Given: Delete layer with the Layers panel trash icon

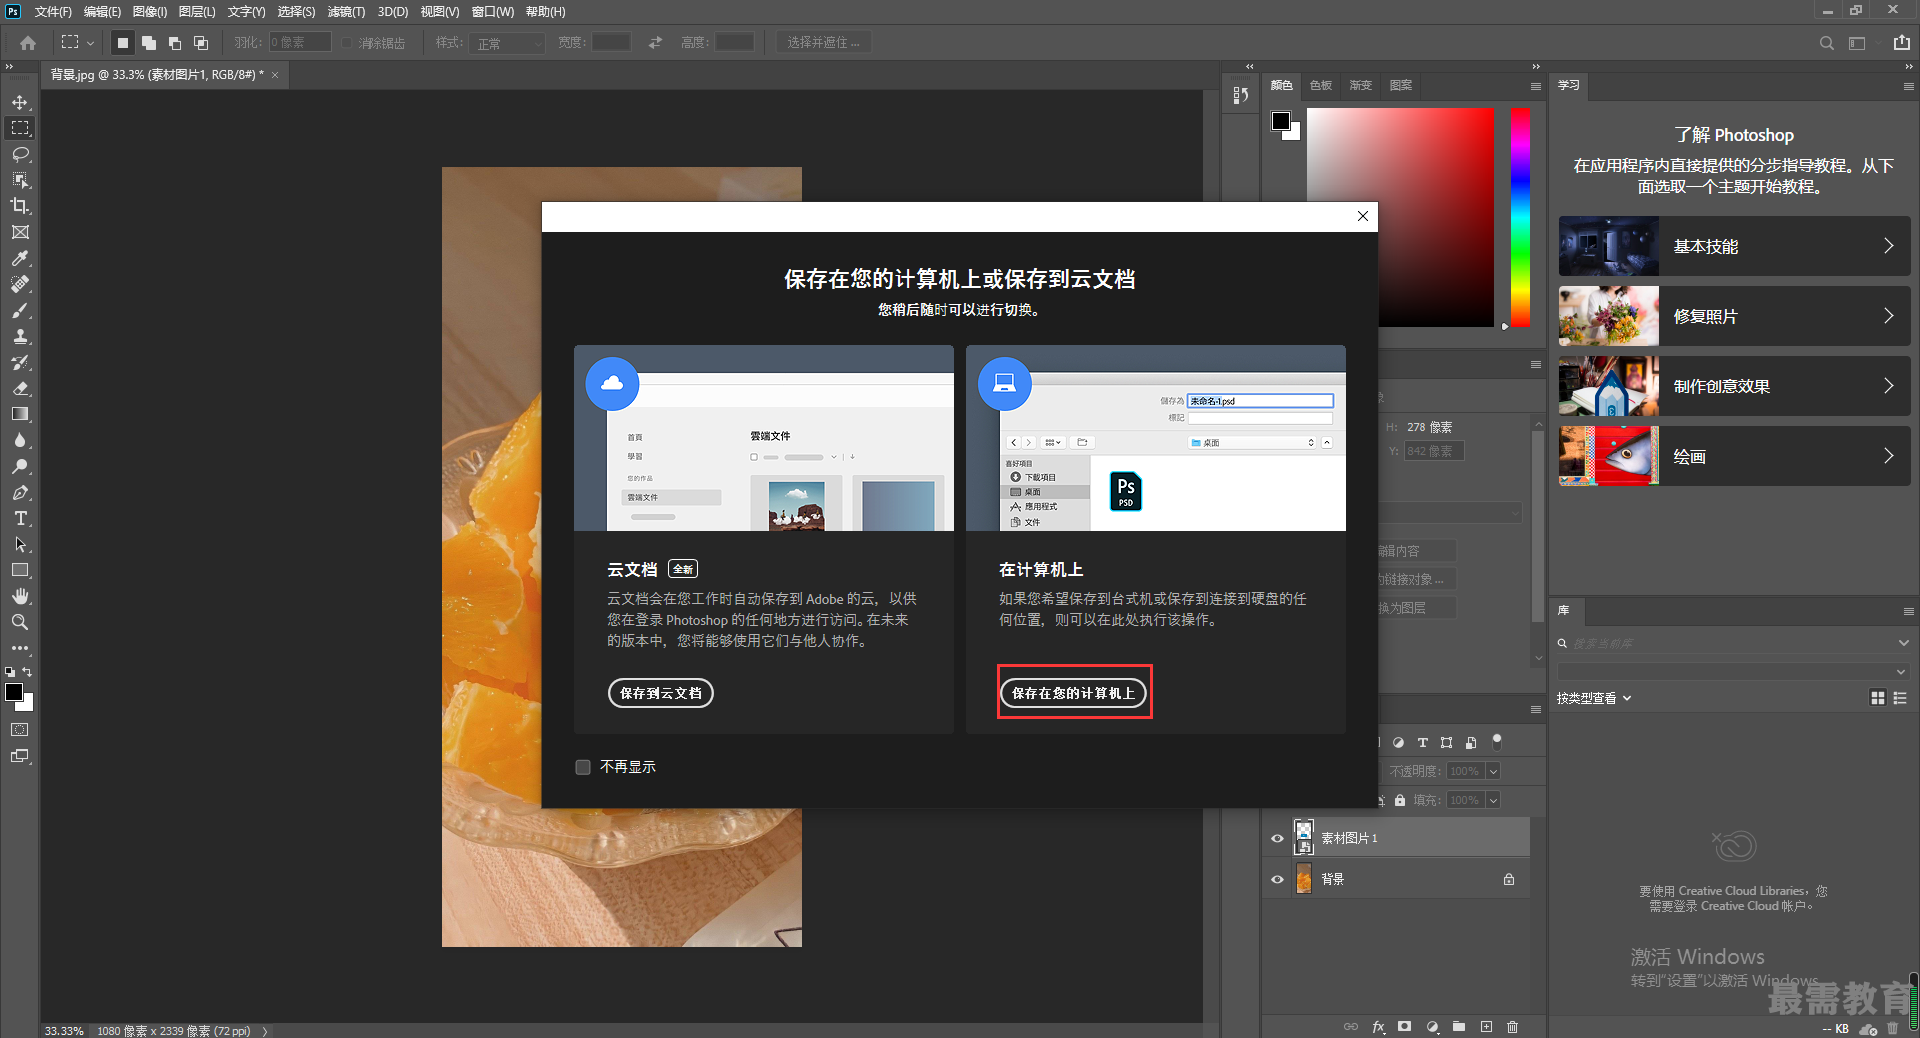Looking at the screenshot, I should pyautogui.click(x=1512, y=1027).
